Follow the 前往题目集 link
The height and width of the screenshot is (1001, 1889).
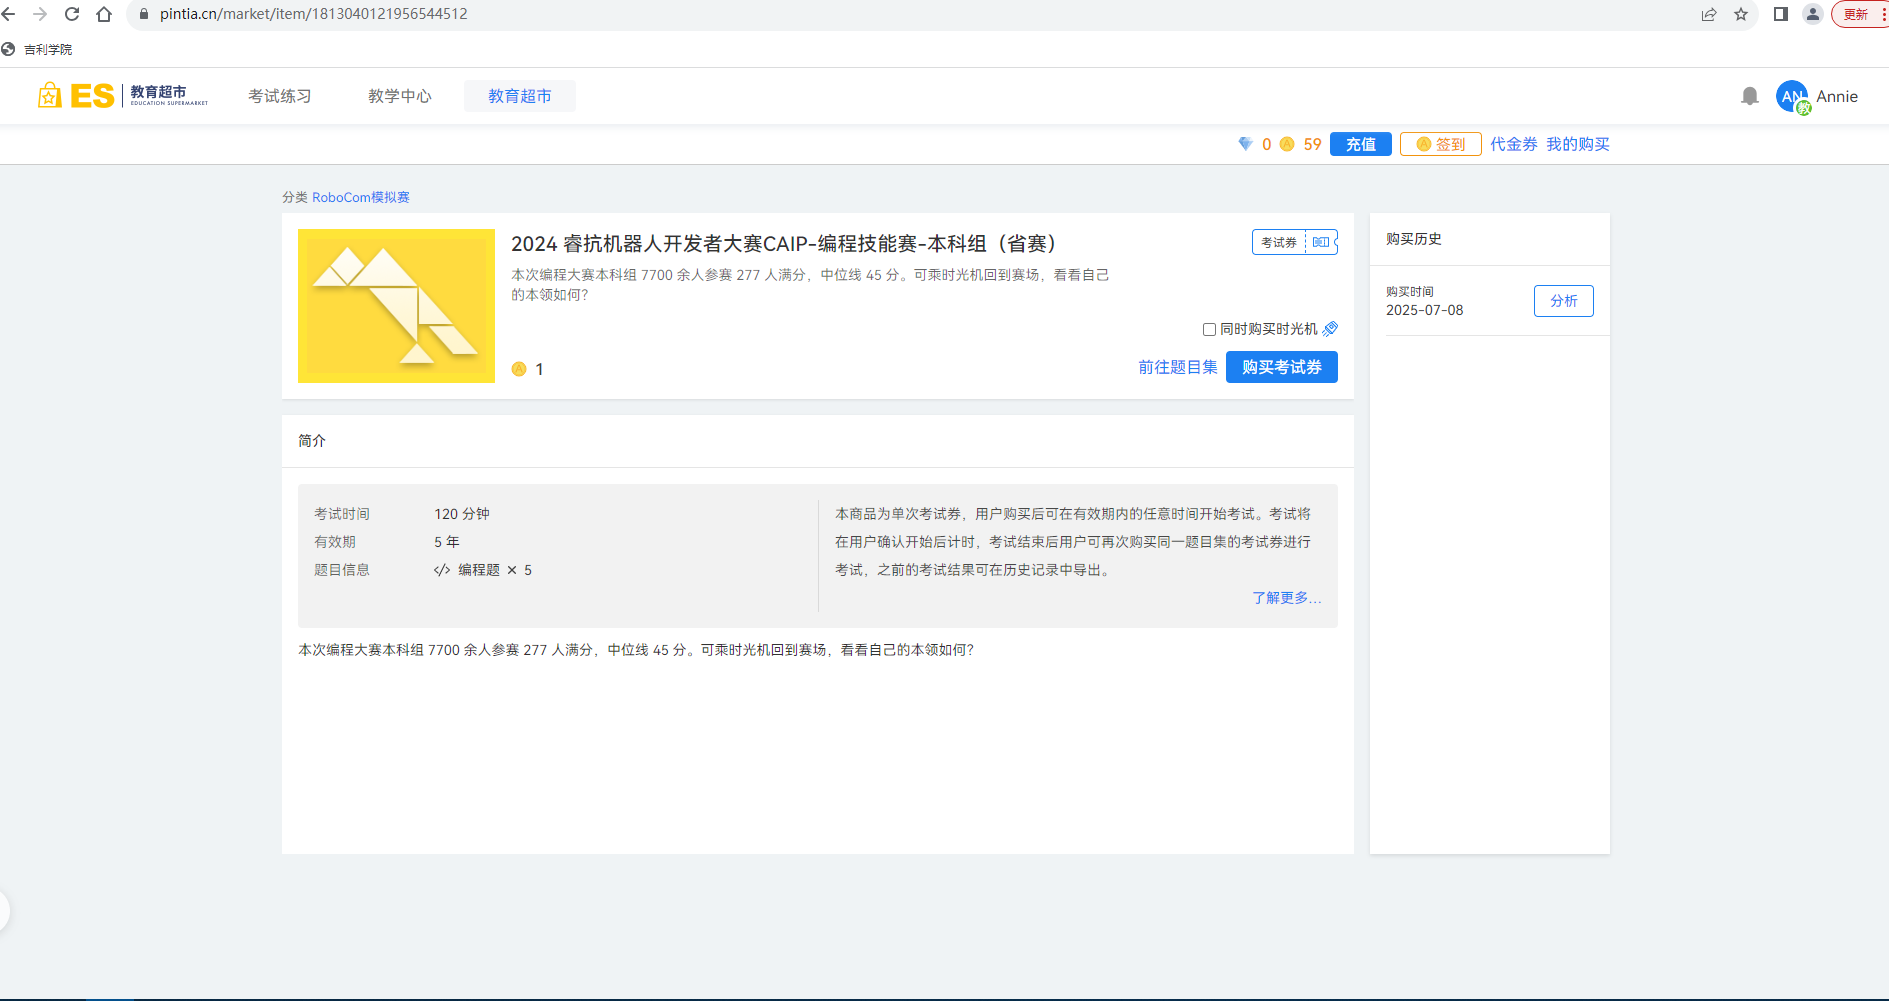point(1177,367)
